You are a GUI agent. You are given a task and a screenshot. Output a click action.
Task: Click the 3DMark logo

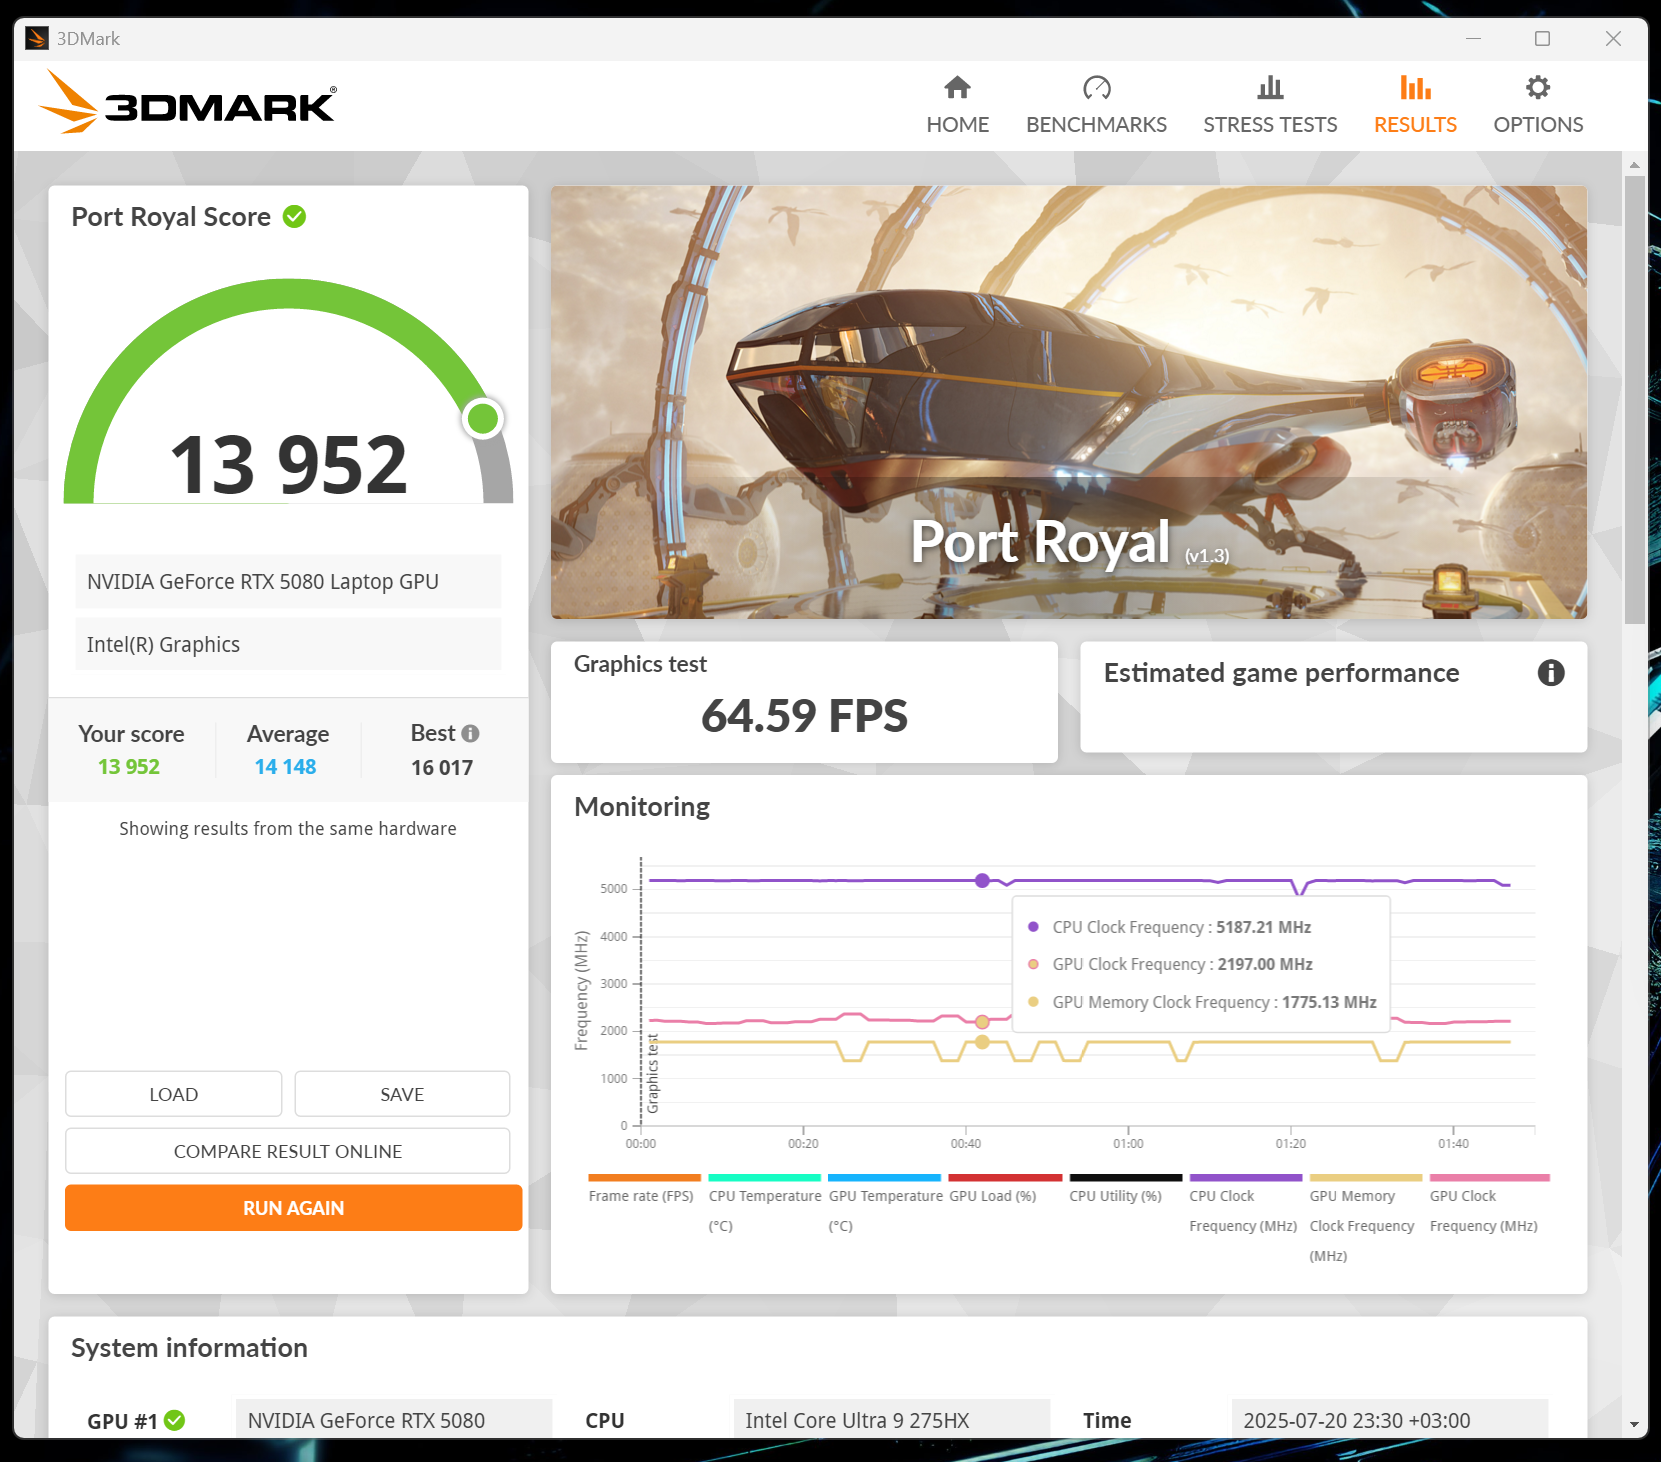pos(188,102)
